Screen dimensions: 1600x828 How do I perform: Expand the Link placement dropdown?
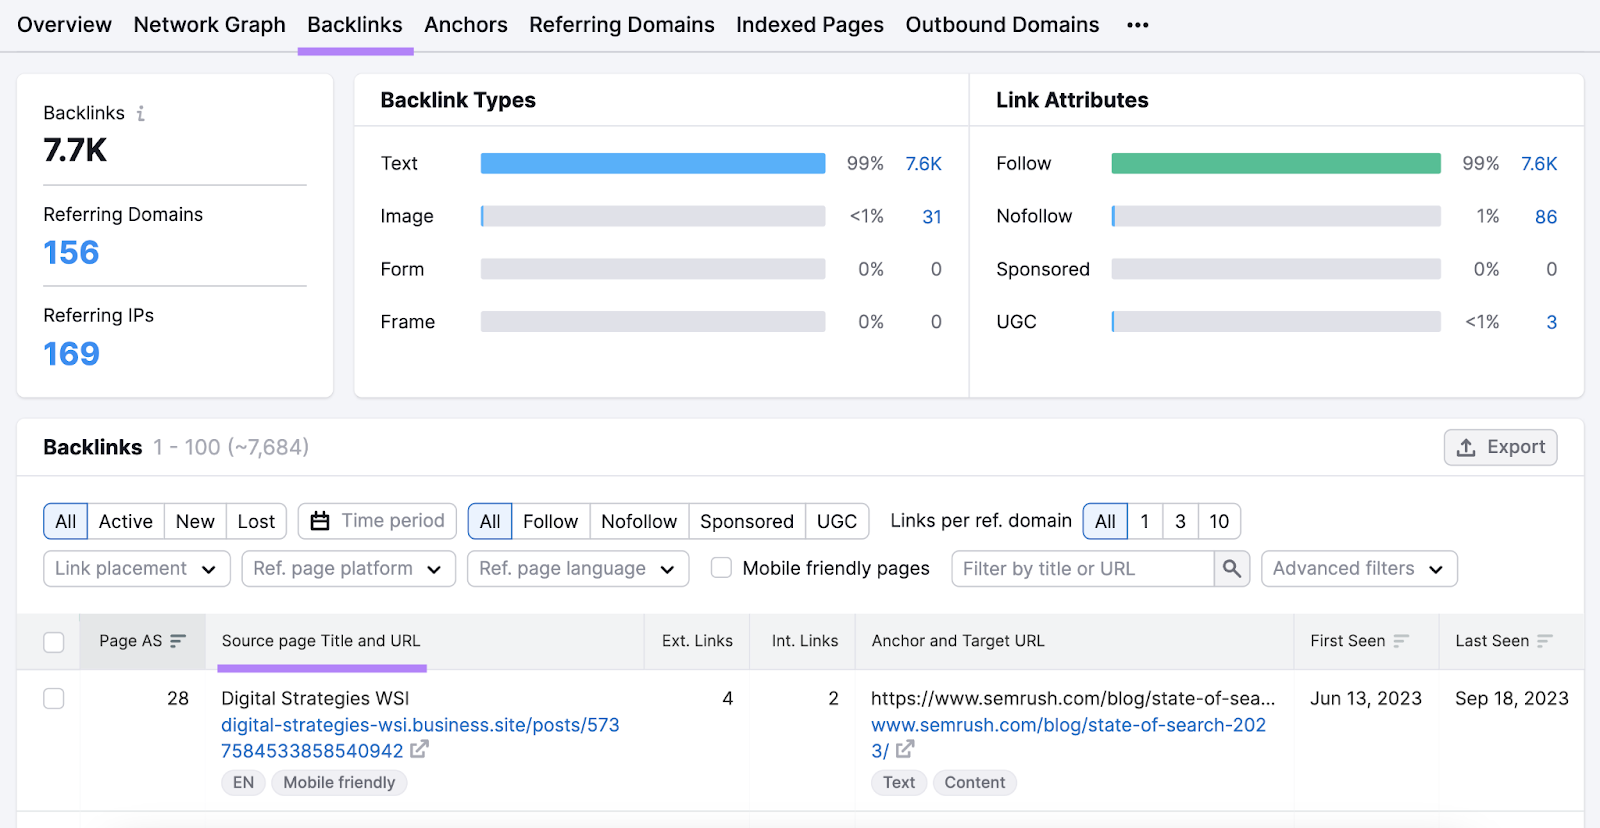point(137,569)
